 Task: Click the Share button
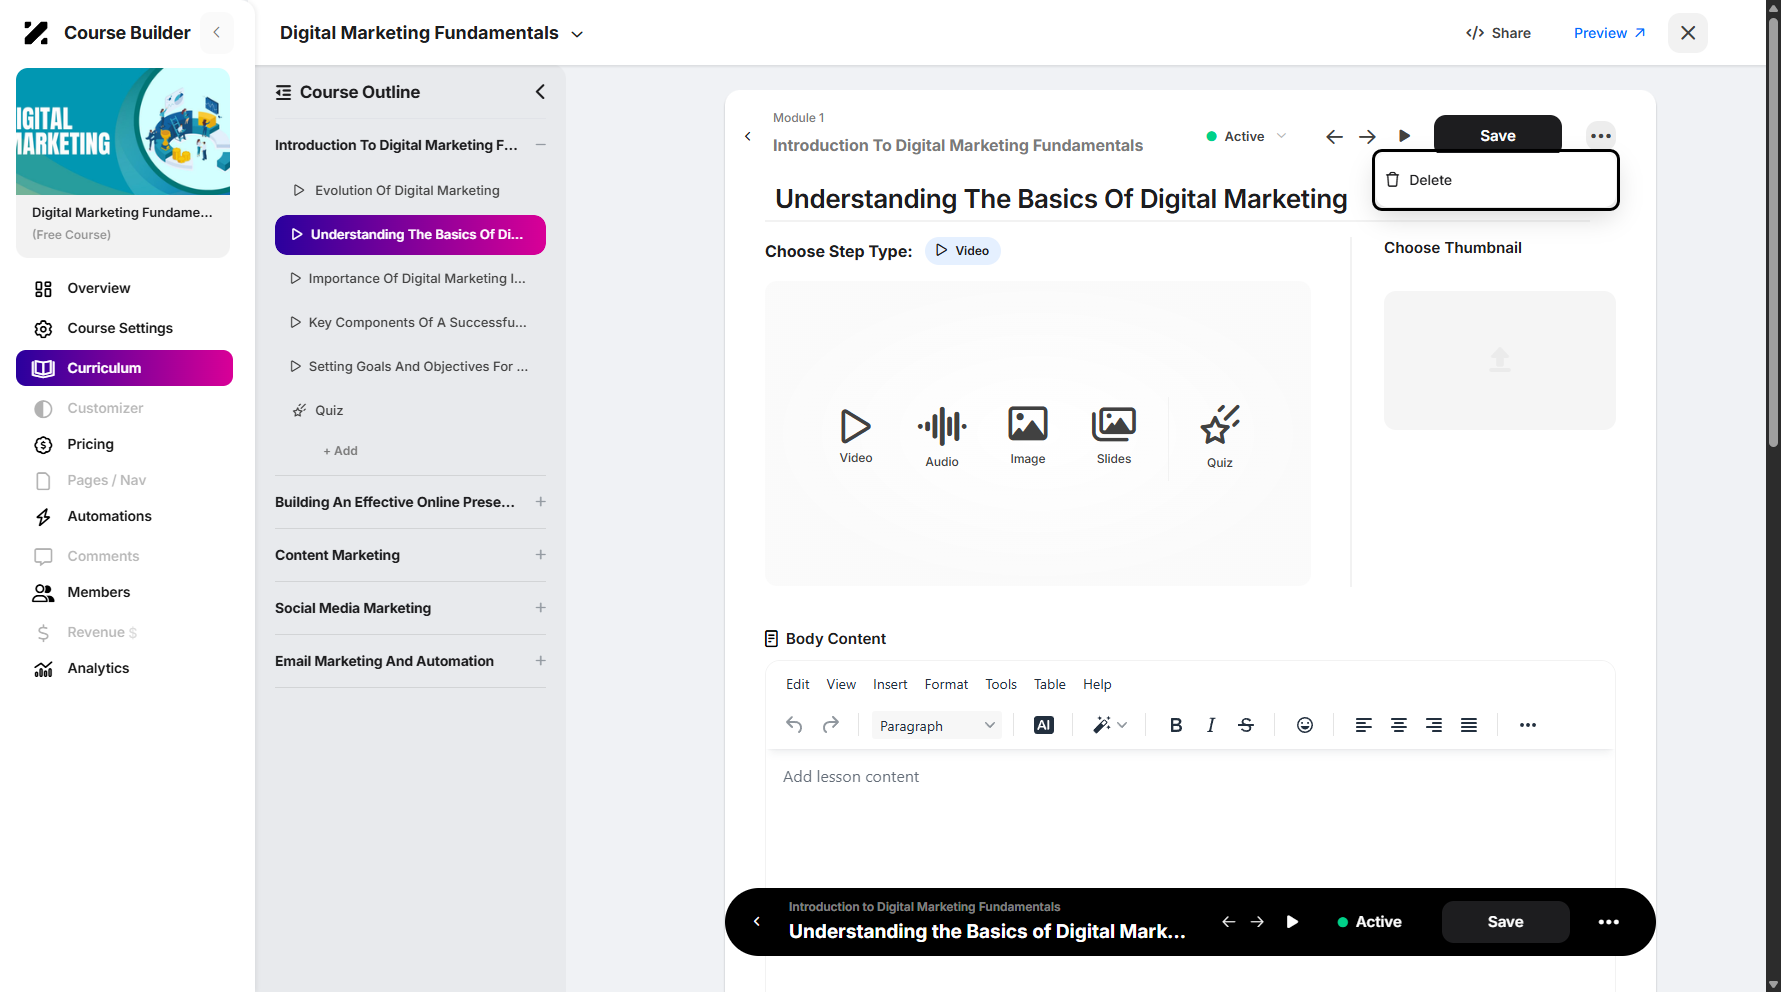1498,33
